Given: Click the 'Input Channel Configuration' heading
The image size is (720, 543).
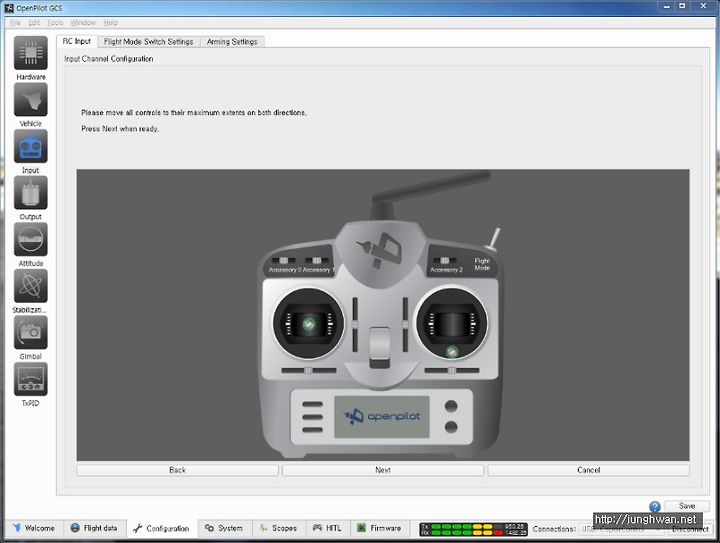Looking at the screenshot, I should [108, 59].
